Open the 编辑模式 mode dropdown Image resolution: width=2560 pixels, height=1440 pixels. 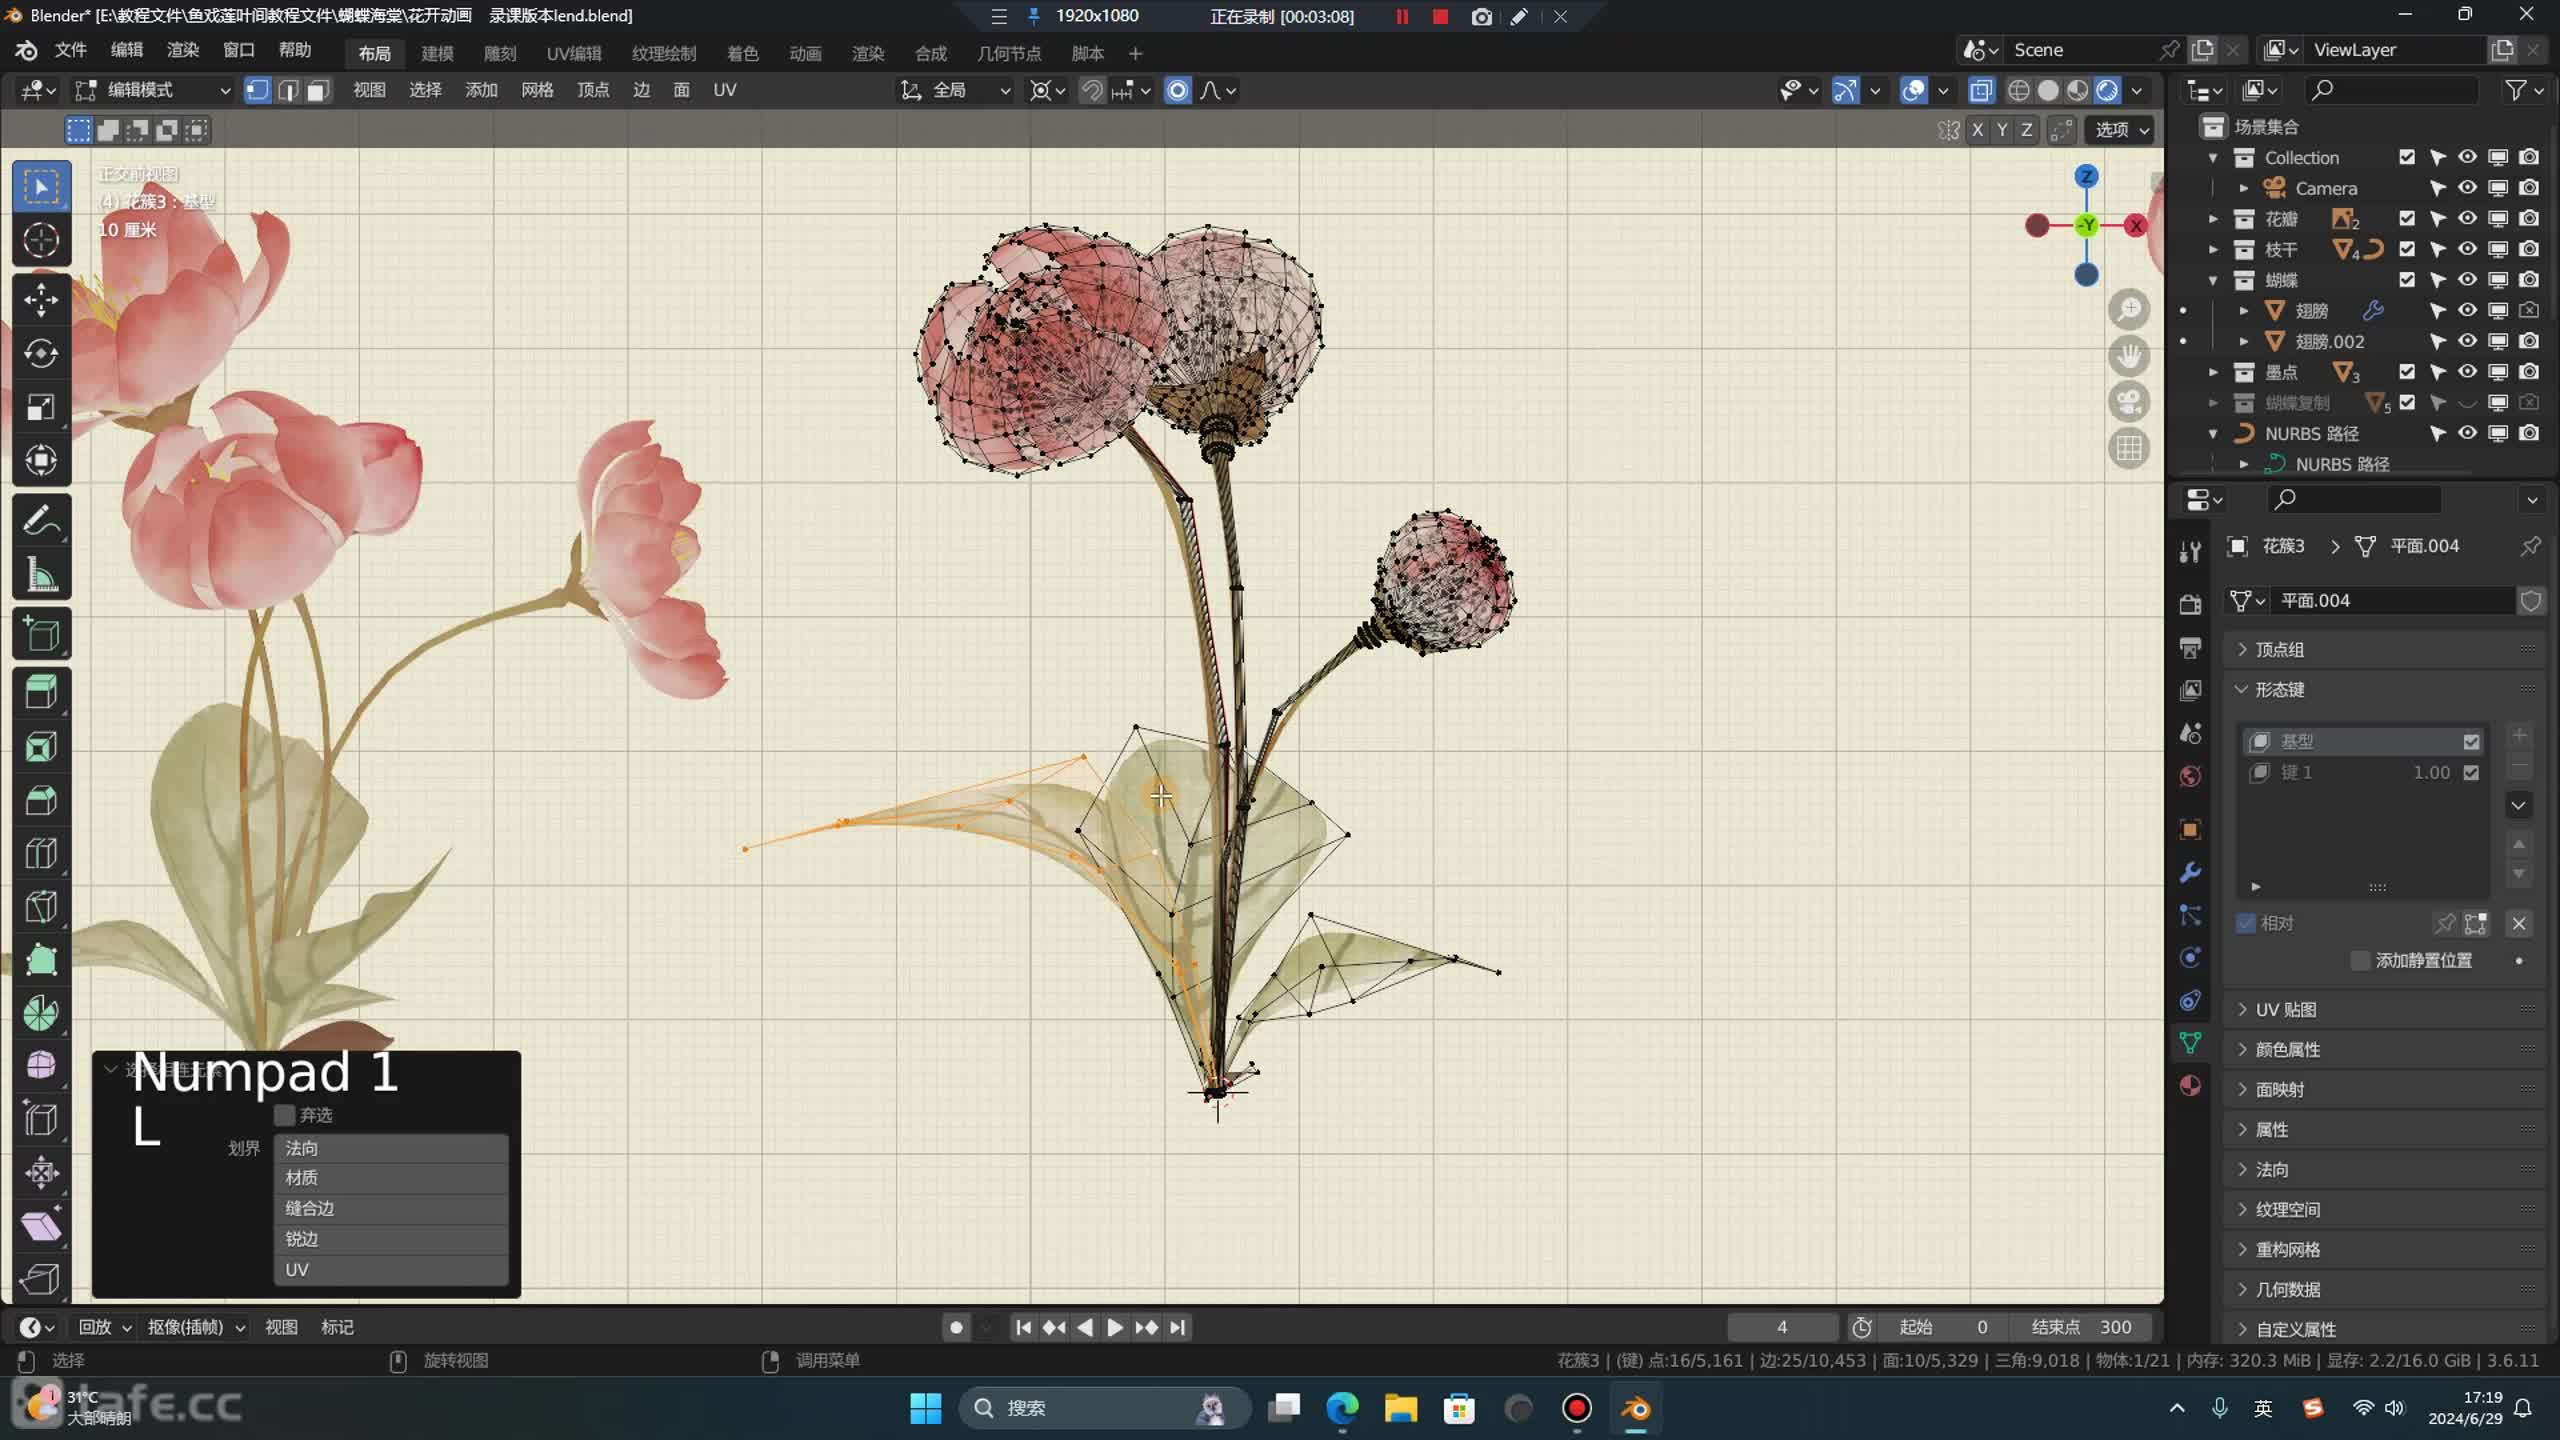(154, 90)
